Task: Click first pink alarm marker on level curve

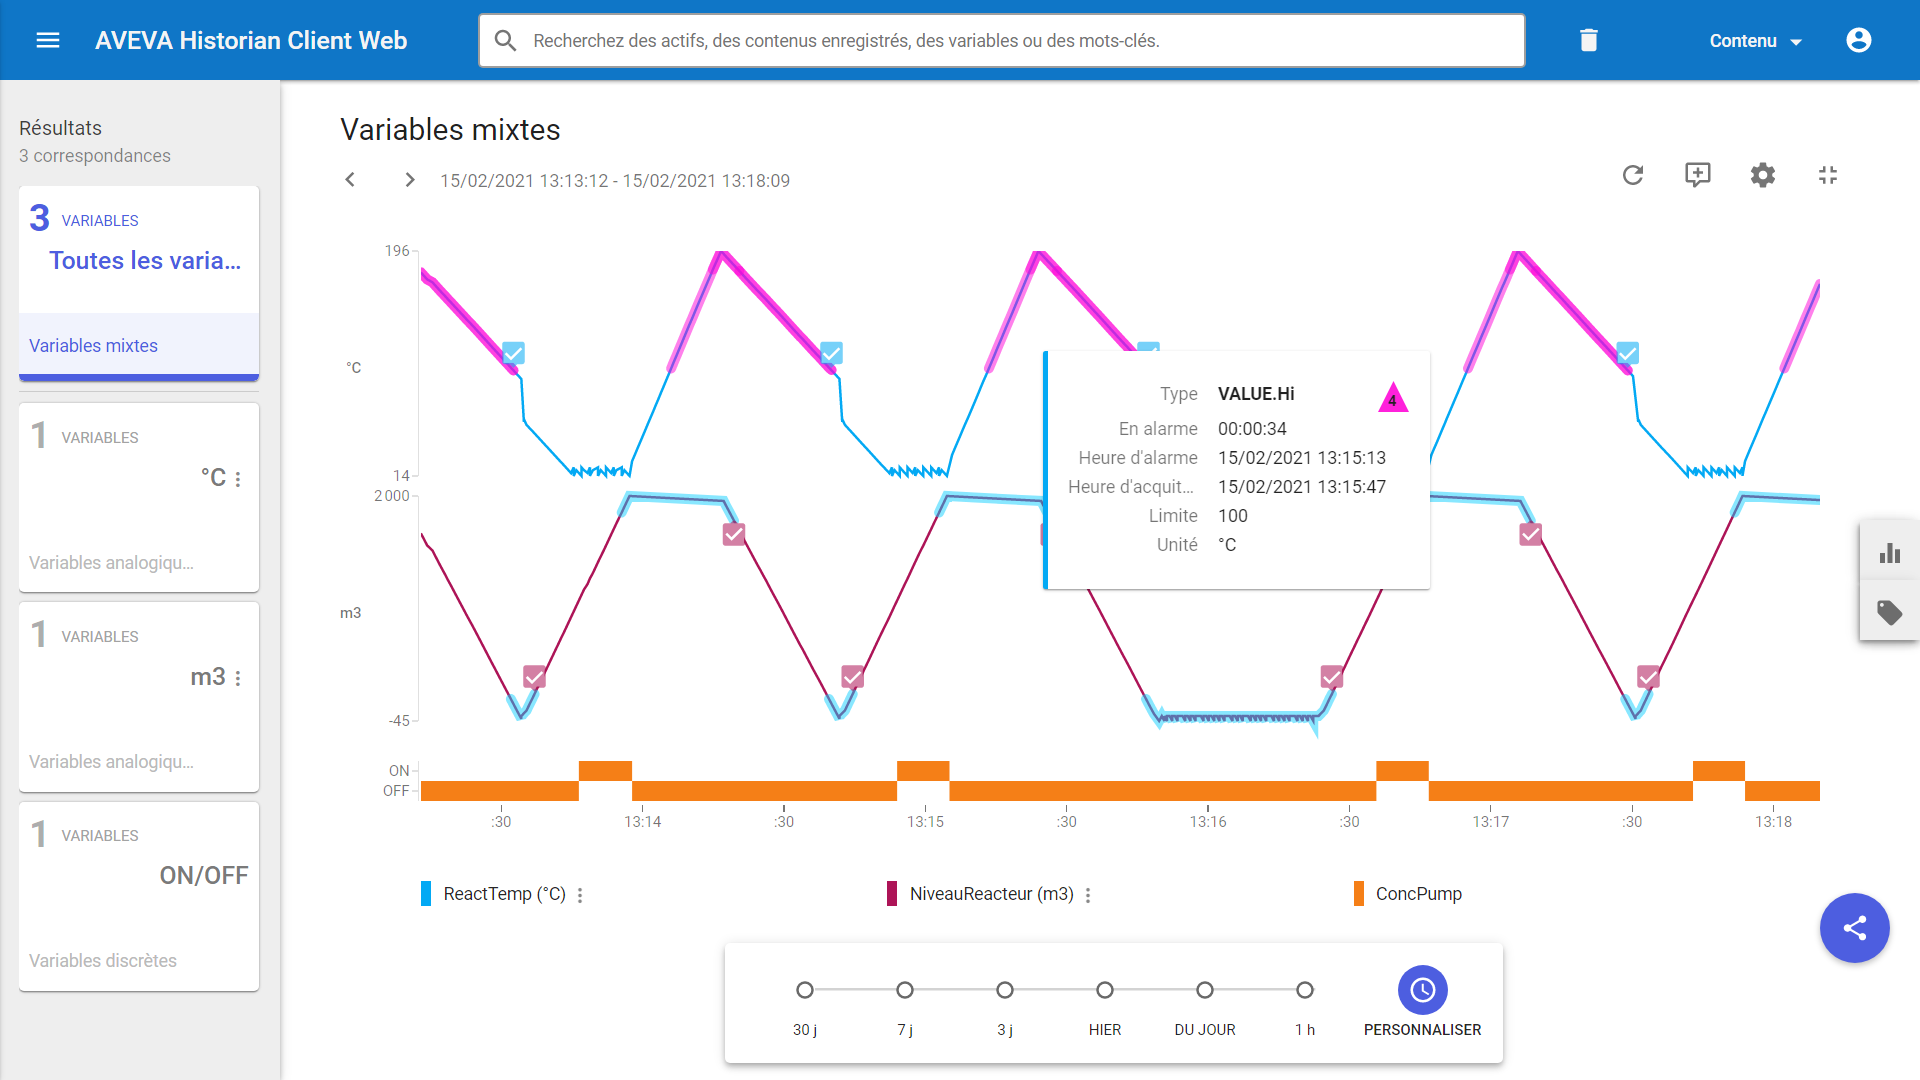Action: tap(535, 677)
